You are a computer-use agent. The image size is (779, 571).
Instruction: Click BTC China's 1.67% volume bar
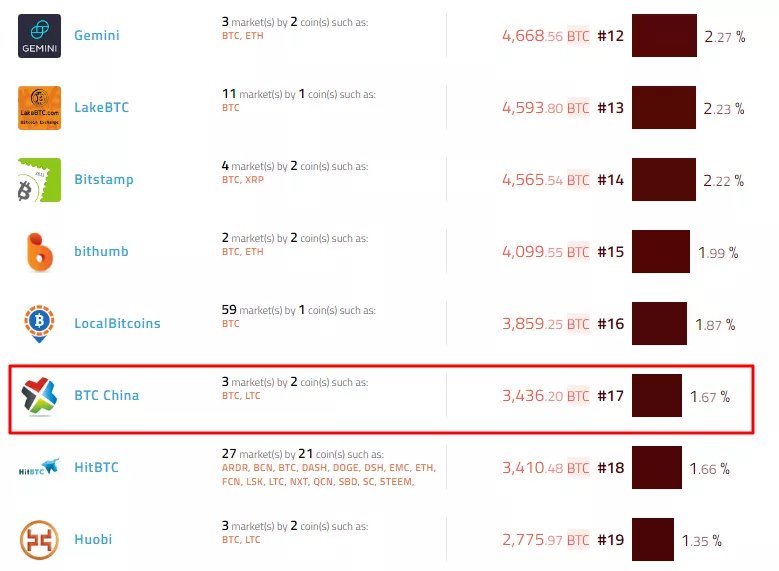pos(657,396)
